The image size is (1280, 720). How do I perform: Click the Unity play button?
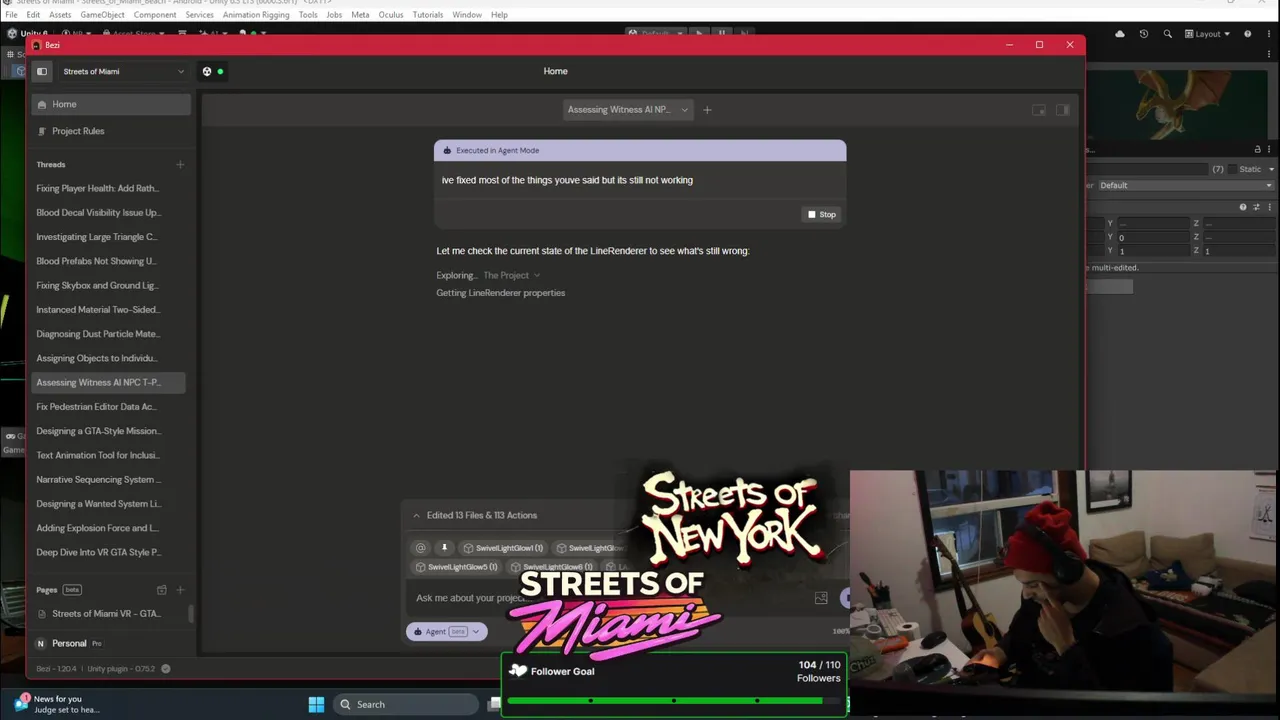click(x=699, y=34)
